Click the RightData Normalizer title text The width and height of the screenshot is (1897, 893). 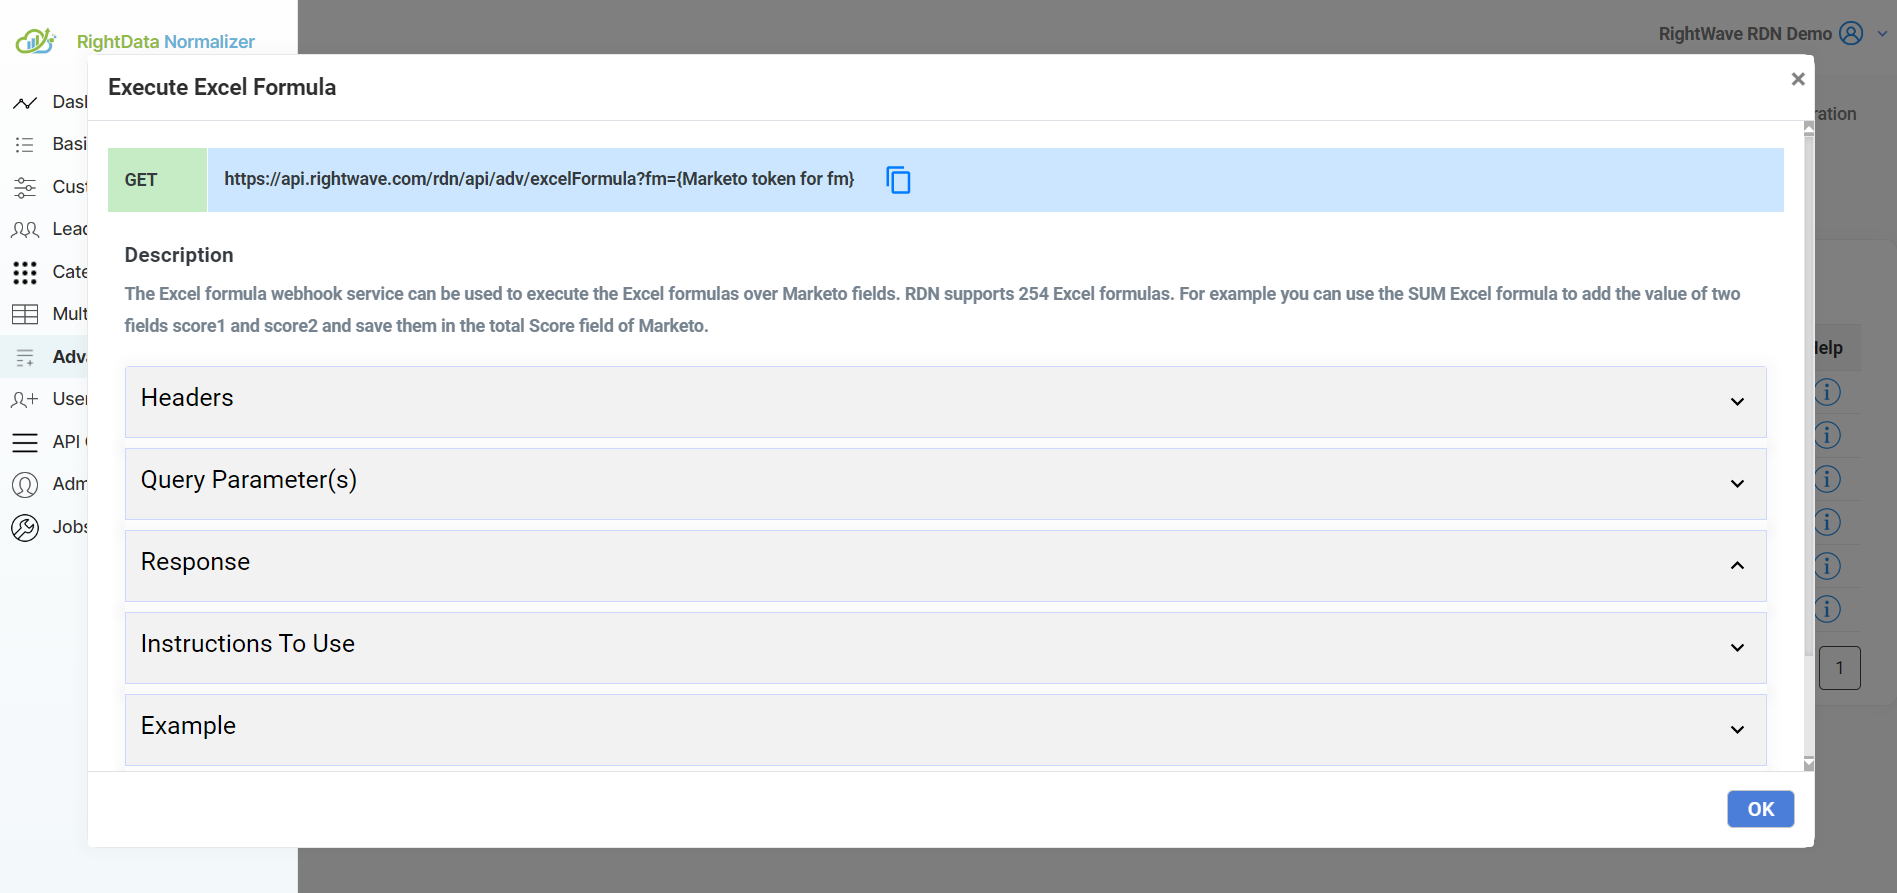166,42
